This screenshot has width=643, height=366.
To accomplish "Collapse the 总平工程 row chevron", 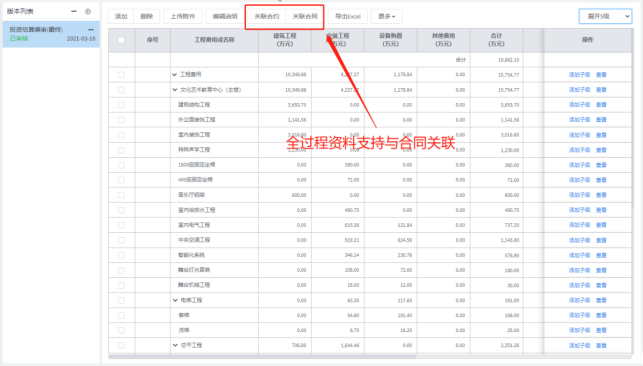I will coord(175,346).
